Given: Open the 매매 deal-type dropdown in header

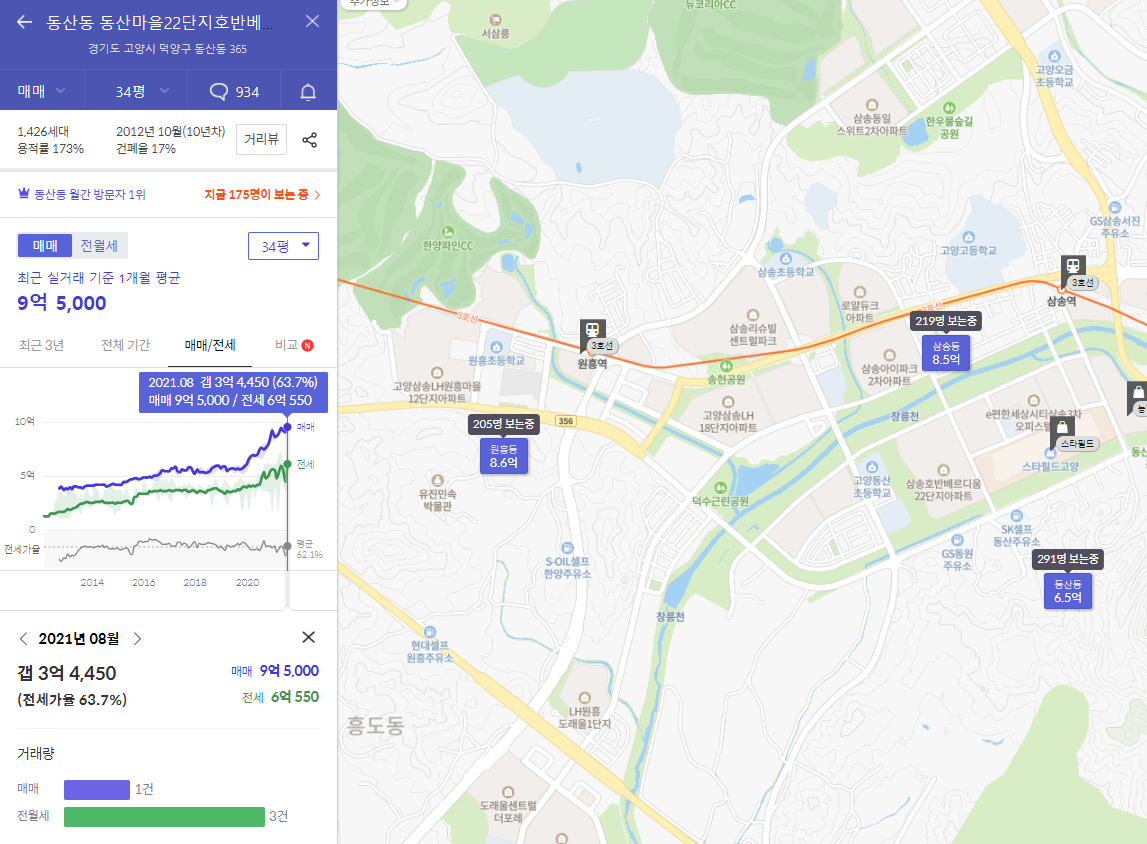Looking at the screenshot, I should pyautogui.click(x=42, y=91).
